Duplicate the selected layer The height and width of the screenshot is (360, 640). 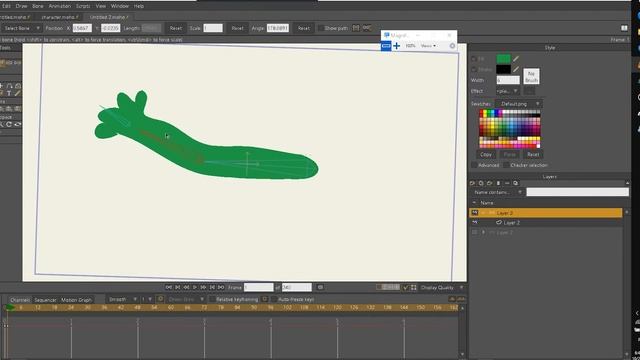click(481, 183)
